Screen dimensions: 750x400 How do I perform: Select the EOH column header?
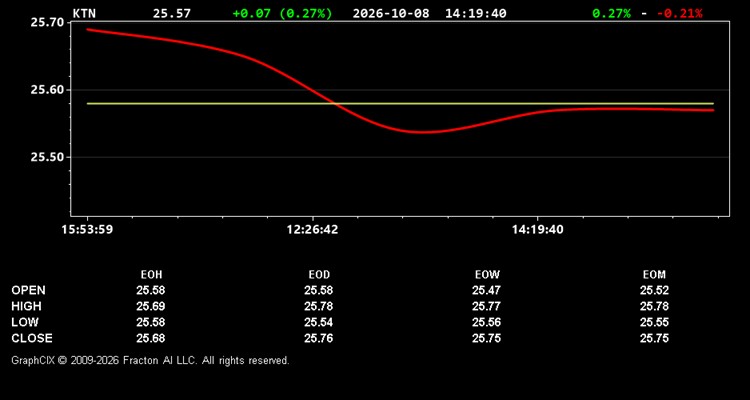151,275
